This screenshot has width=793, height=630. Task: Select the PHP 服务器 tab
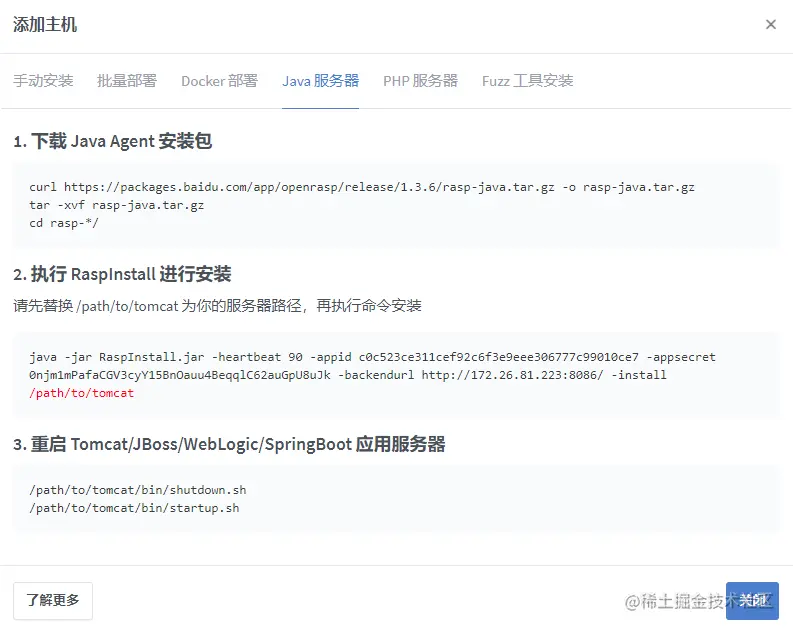click(x=420, y=81)
